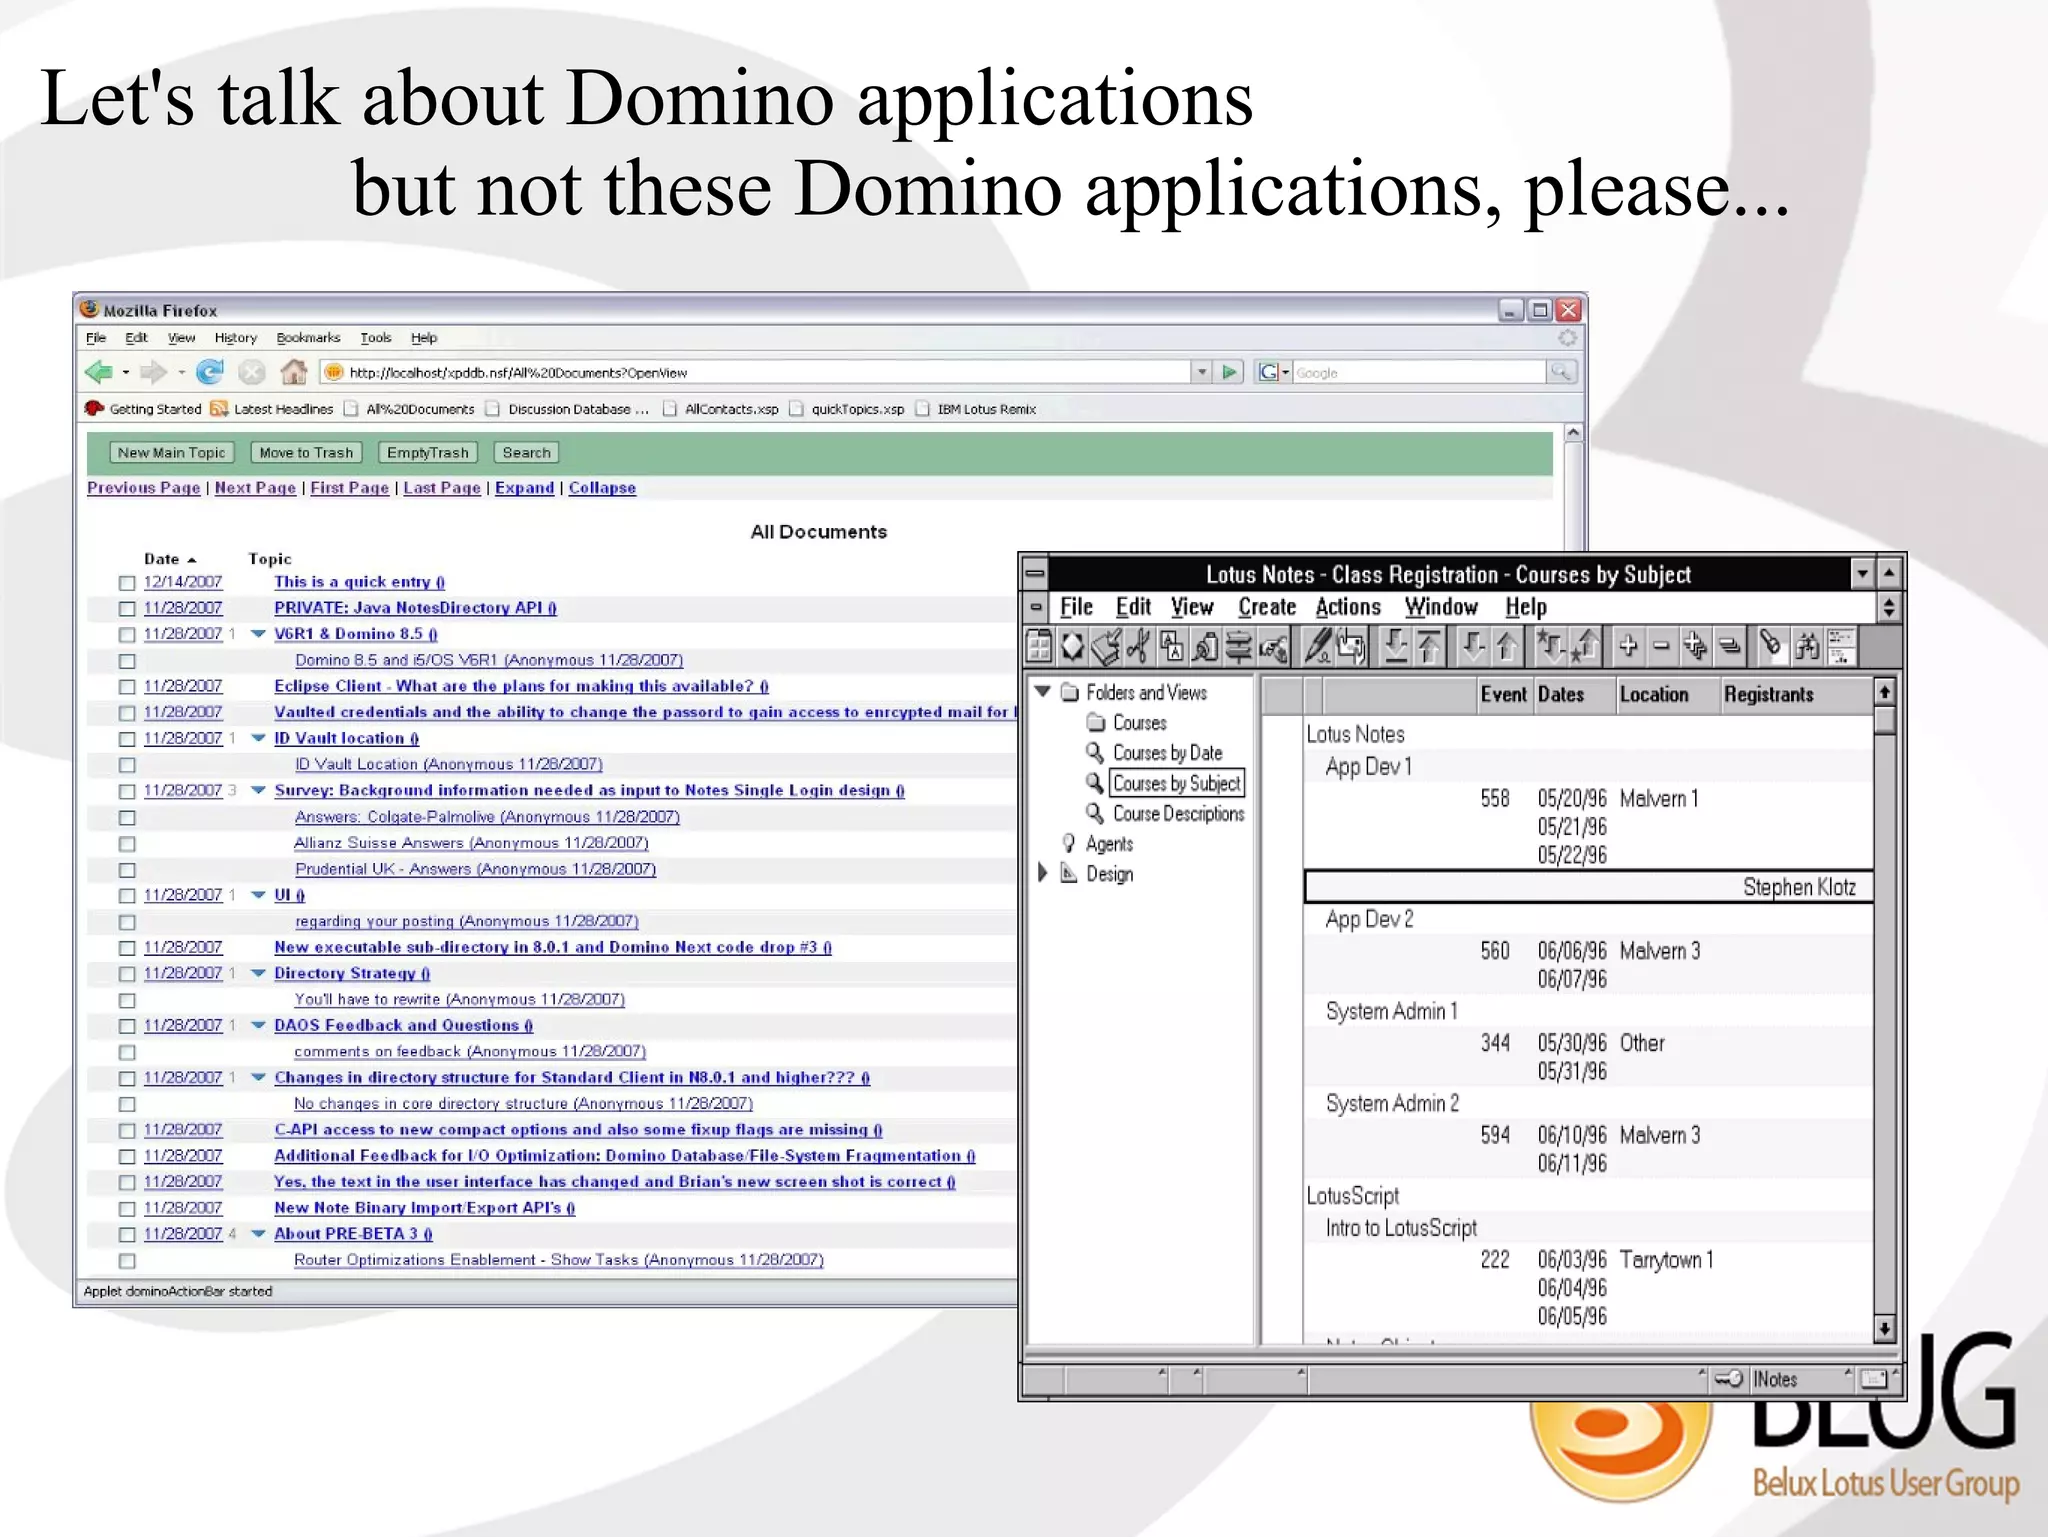2048x1537 pixels.
Task: Click the New Main Topic button
Action: [171, 453]
